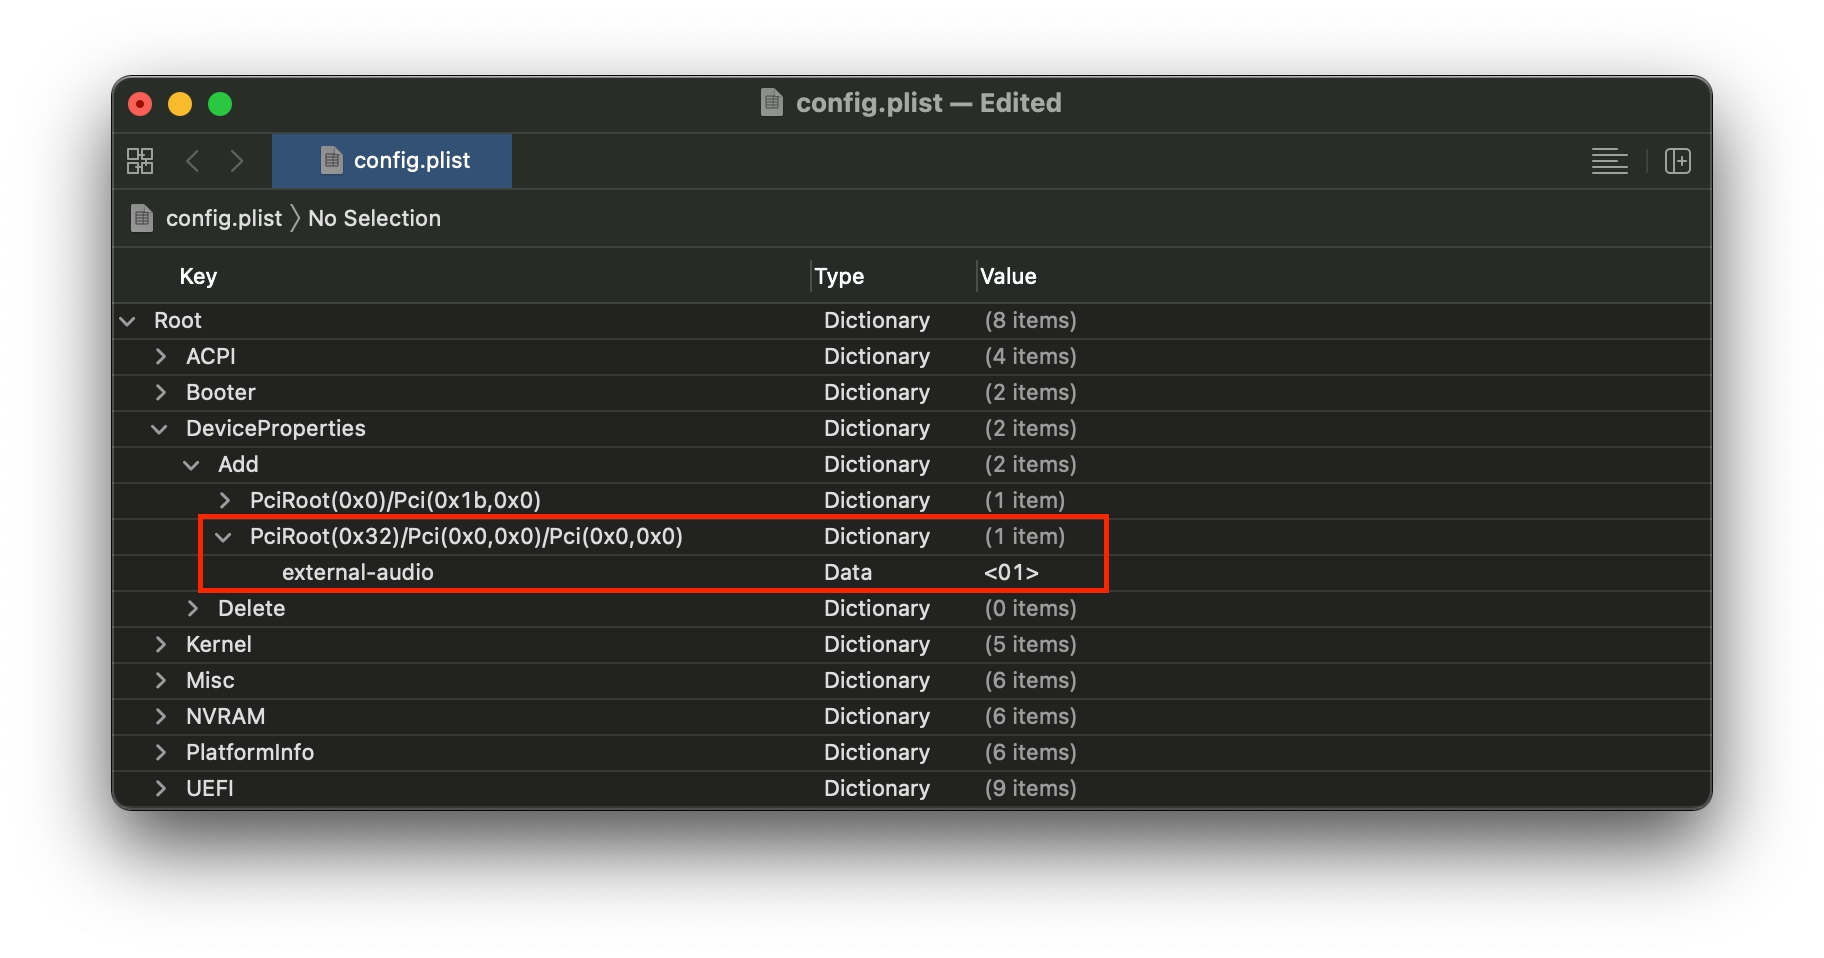Go forward with the right arrow

[x=237, y=161]
